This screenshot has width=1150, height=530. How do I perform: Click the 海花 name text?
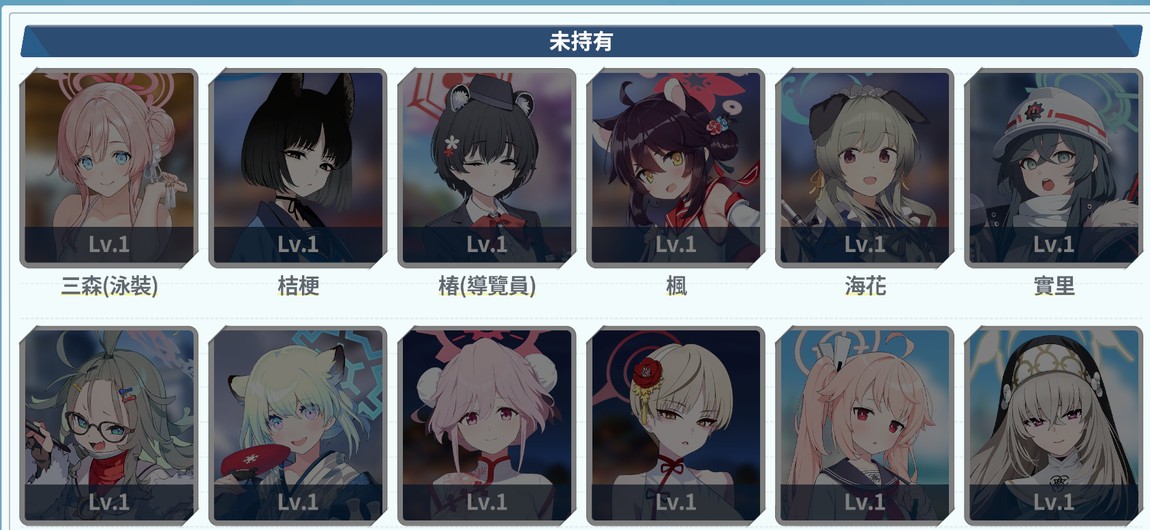(x=865, y=287)
